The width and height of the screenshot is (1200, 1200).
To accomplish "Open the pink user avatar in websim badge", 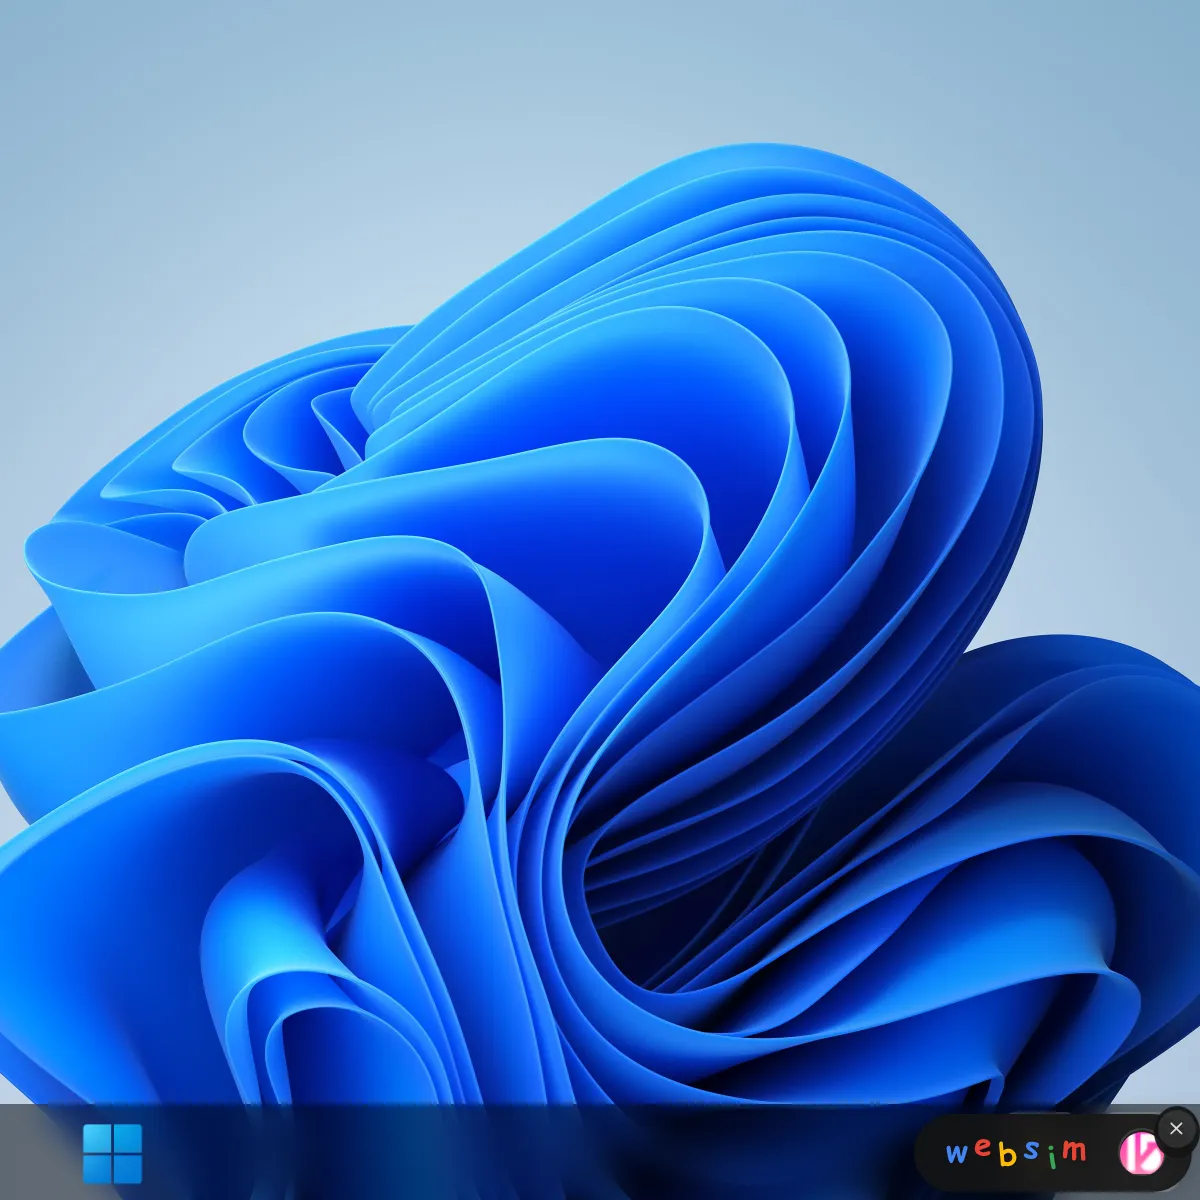I will click(1140, 1154).
